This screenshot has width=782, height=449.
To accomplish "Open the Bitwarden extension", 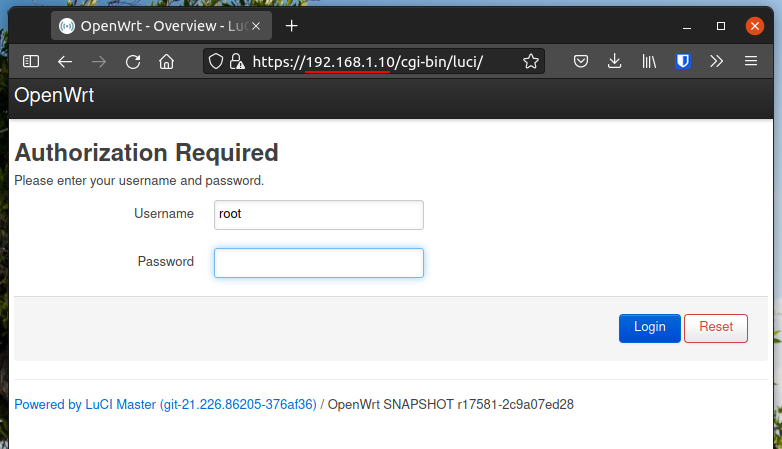I will coord(683,61).
